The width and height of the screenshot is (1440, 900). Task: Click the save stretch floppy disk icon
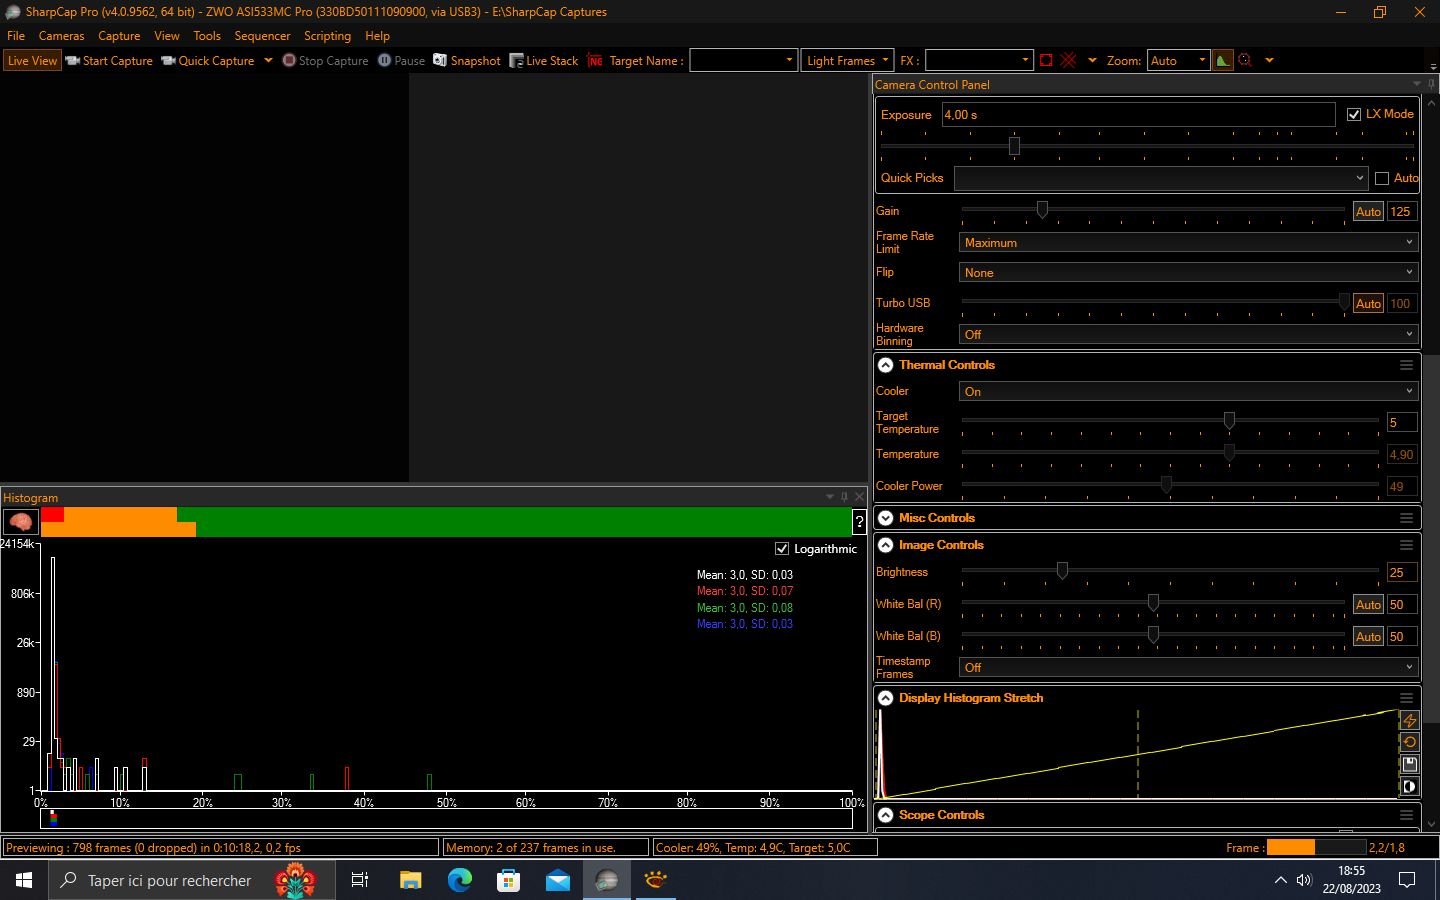(1409, 764)
